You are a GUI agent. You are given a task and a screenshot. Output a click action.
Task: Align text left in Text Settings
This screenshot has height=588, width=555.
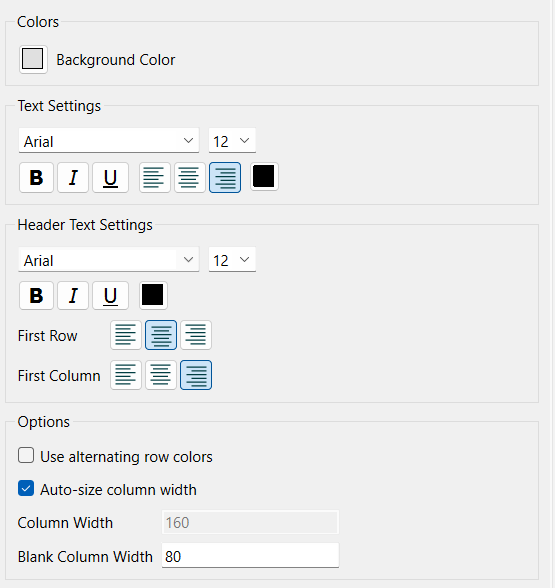click(154, 177)
